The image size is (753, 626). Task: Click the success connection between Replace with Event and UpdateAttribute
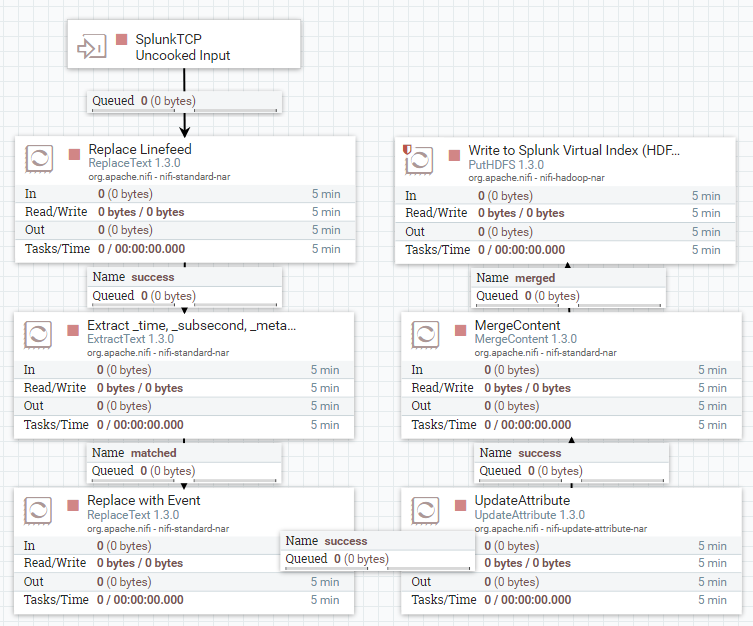[377, 551]
